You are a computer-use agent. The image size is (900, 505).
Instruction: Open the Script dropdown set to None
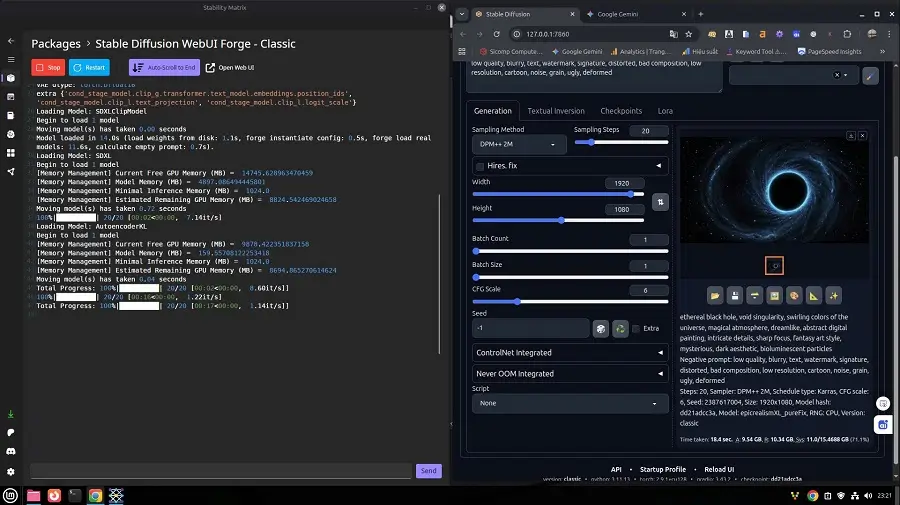tap(570, 403)
